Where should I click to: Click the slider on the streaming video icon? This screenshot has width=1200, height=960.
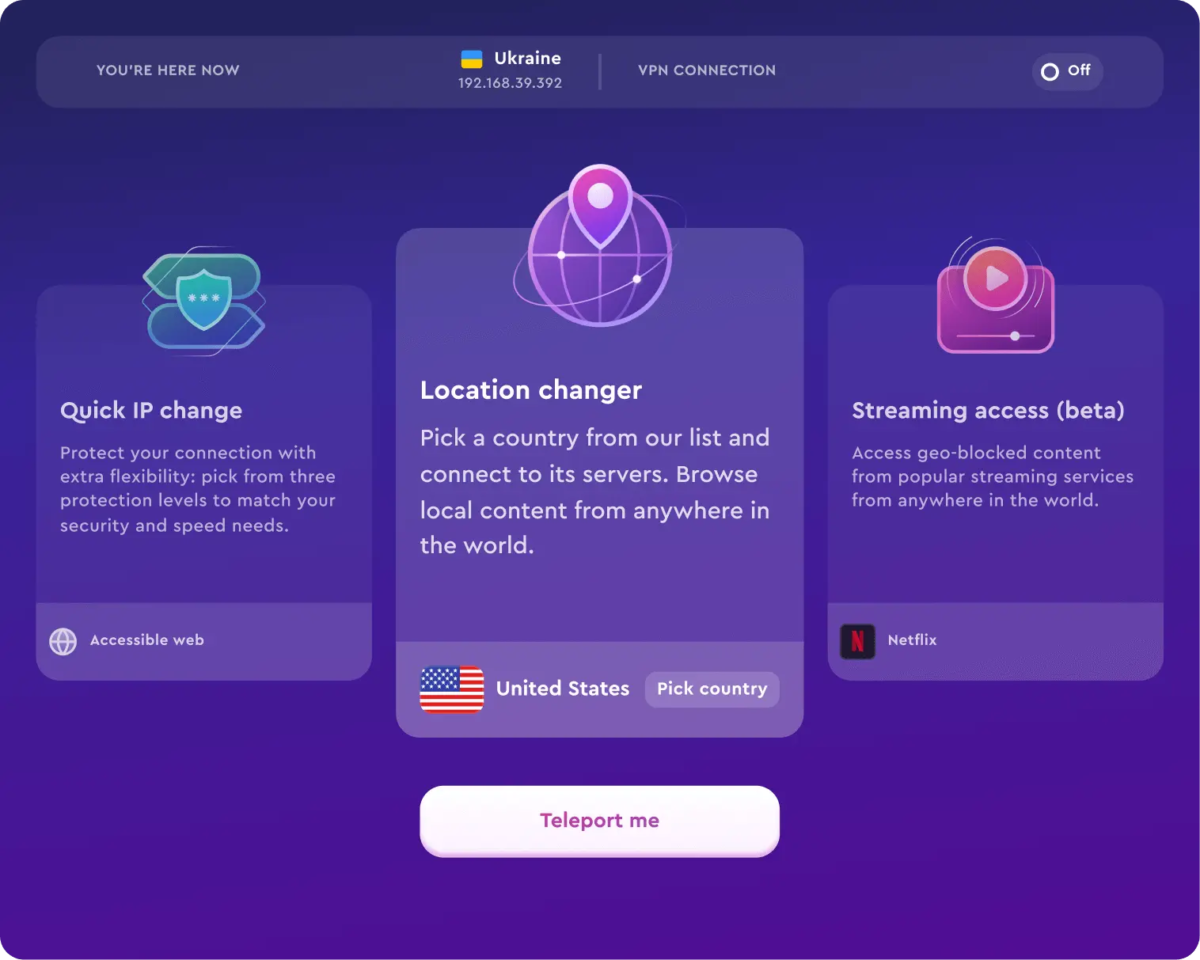coord(996,336)
